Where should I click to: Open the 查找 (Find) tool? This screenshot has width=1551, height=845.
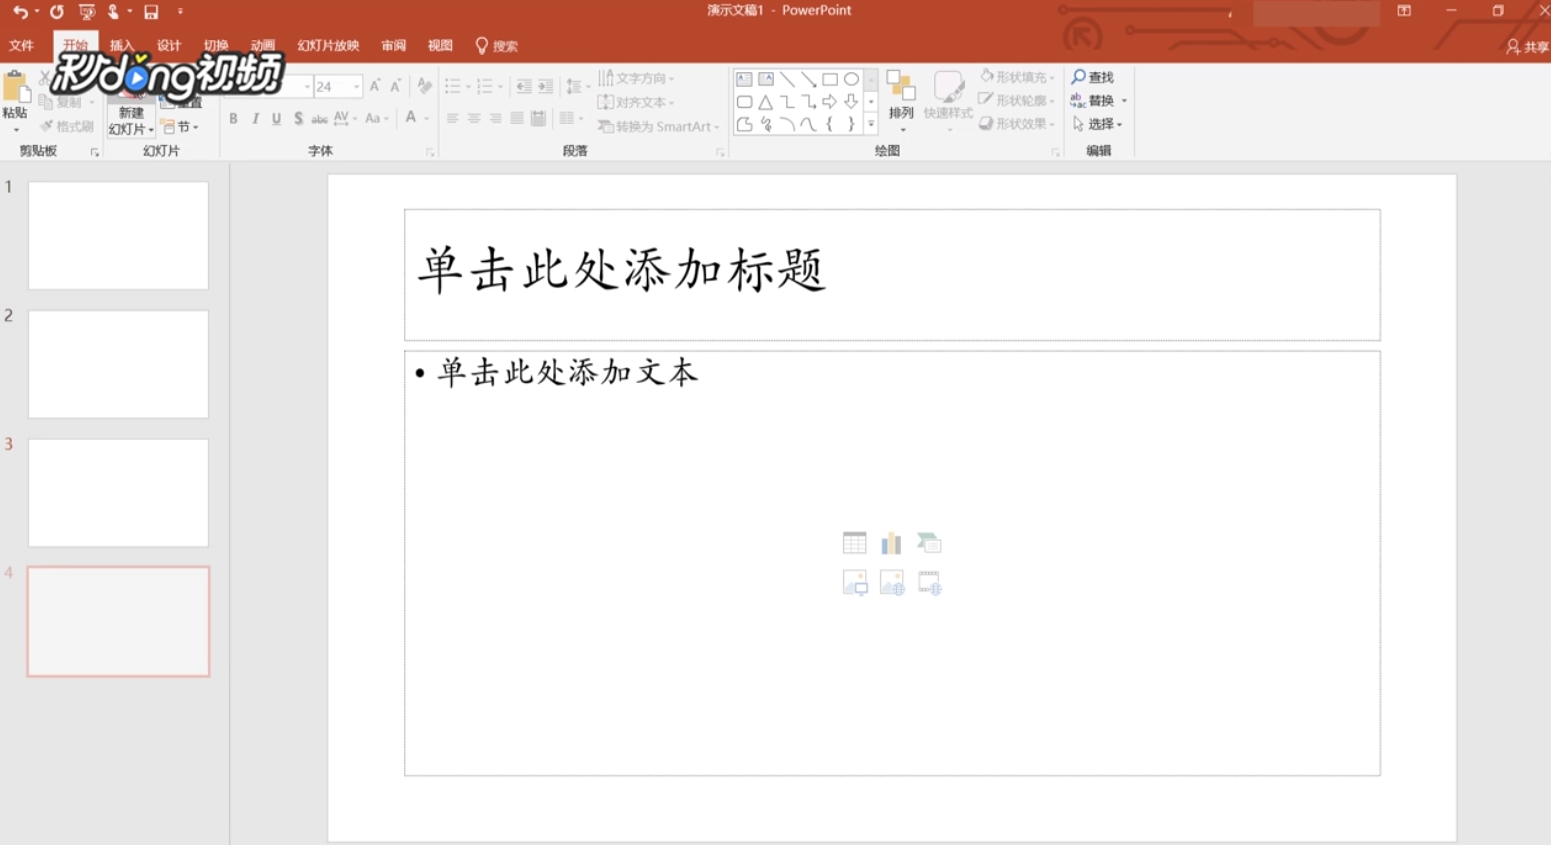pos(1094,76)
